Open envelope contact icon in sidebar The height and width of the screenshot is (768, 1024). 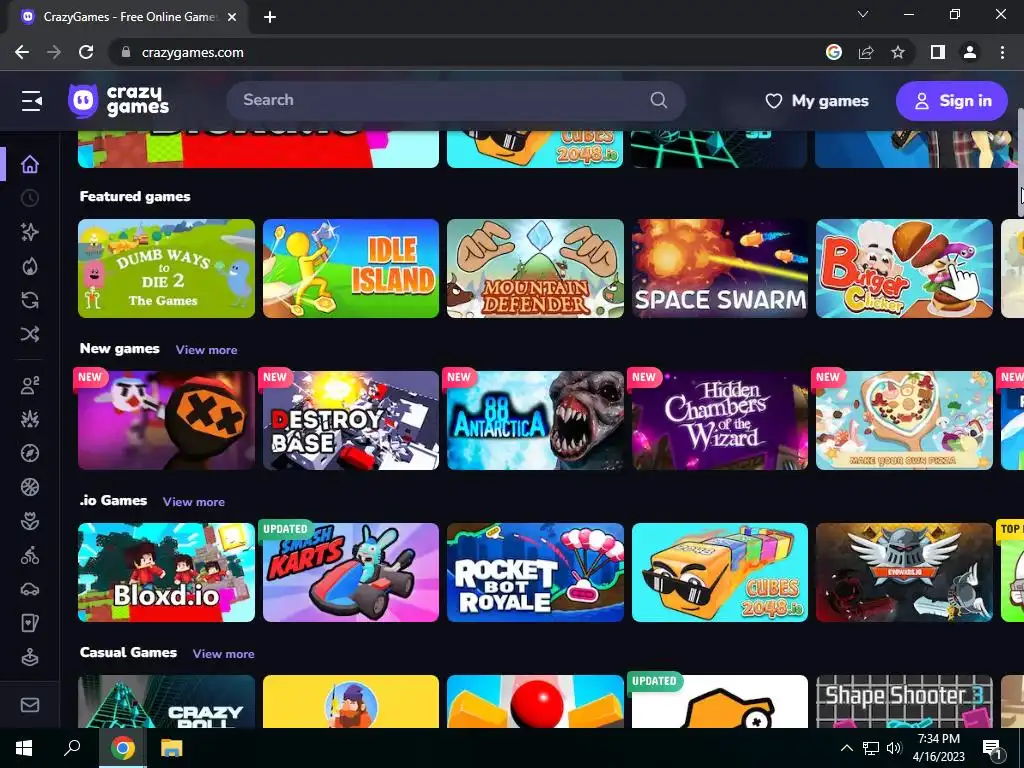coord(30,705)
